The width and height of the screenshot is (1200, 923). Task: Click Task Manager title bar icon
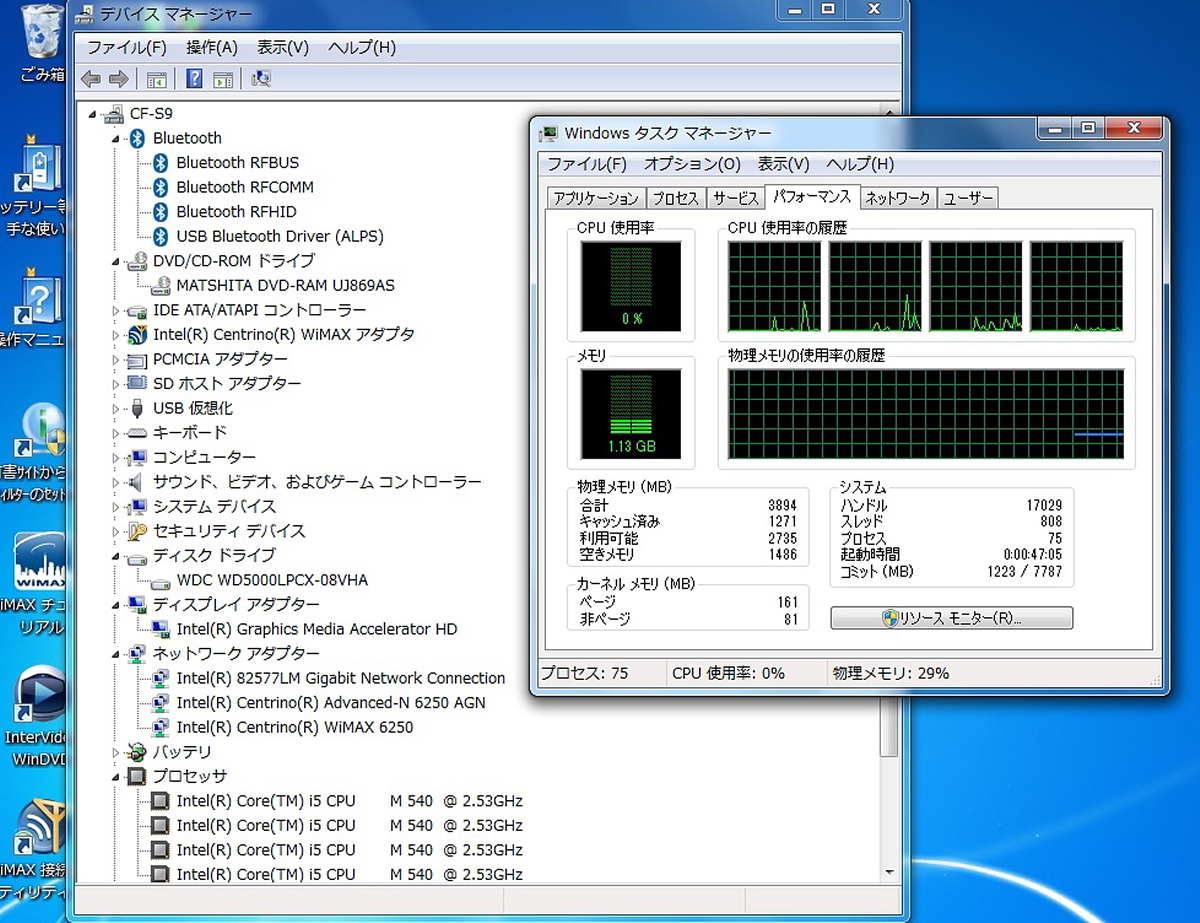click(x=548, y=133)
